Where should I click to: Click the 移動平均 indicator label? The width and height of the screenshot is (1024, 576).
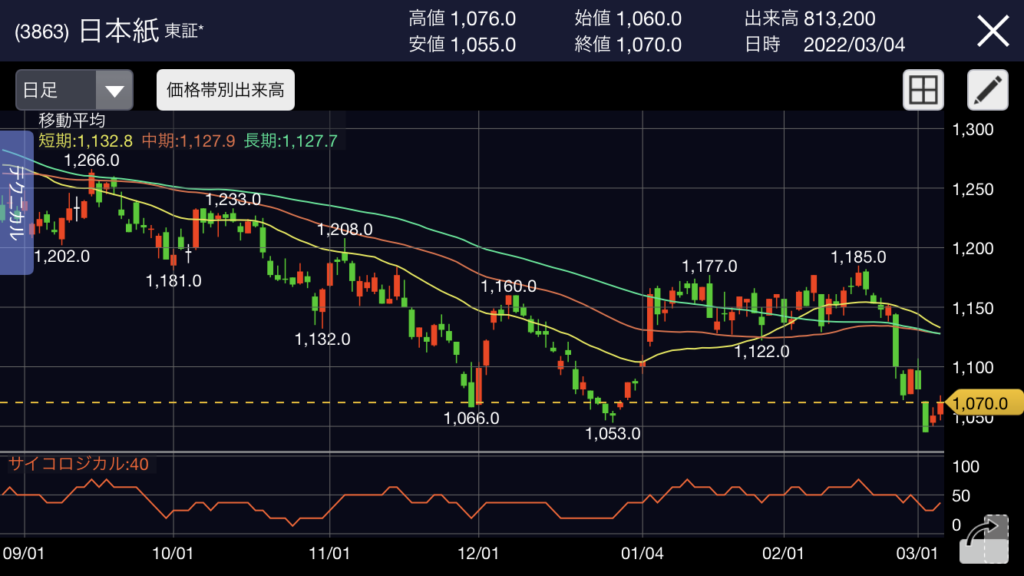click(71, 120)
